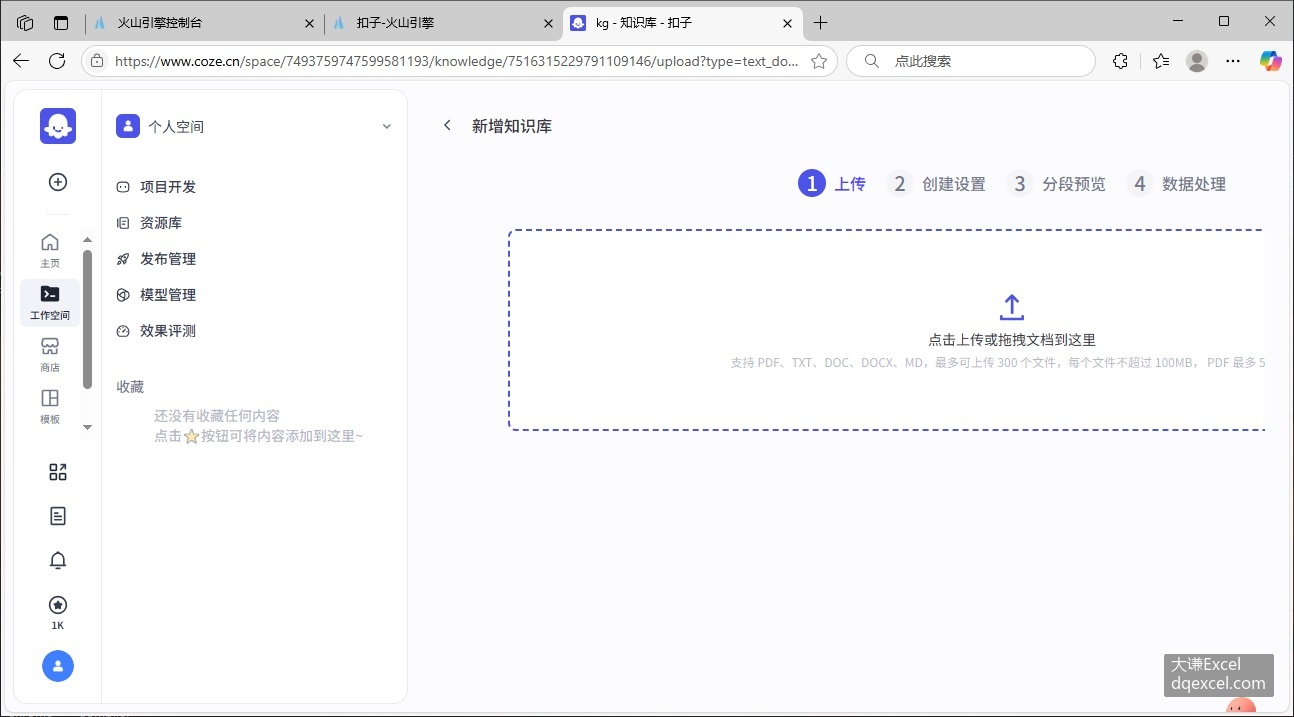The image size is (1294, 717).
Task: Click the plus create button in sidebar
Action: pos(58,182)
